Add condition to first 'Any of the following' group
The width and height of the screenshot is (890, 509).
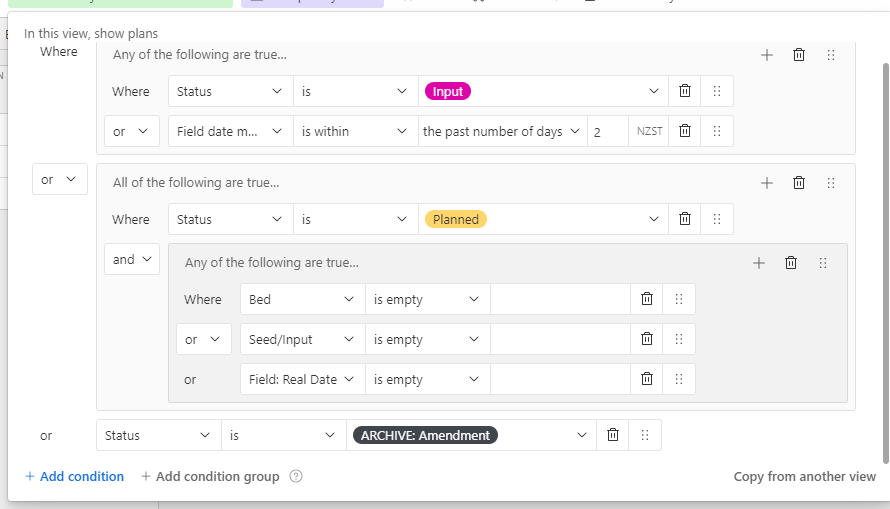(x=766, y=55)
